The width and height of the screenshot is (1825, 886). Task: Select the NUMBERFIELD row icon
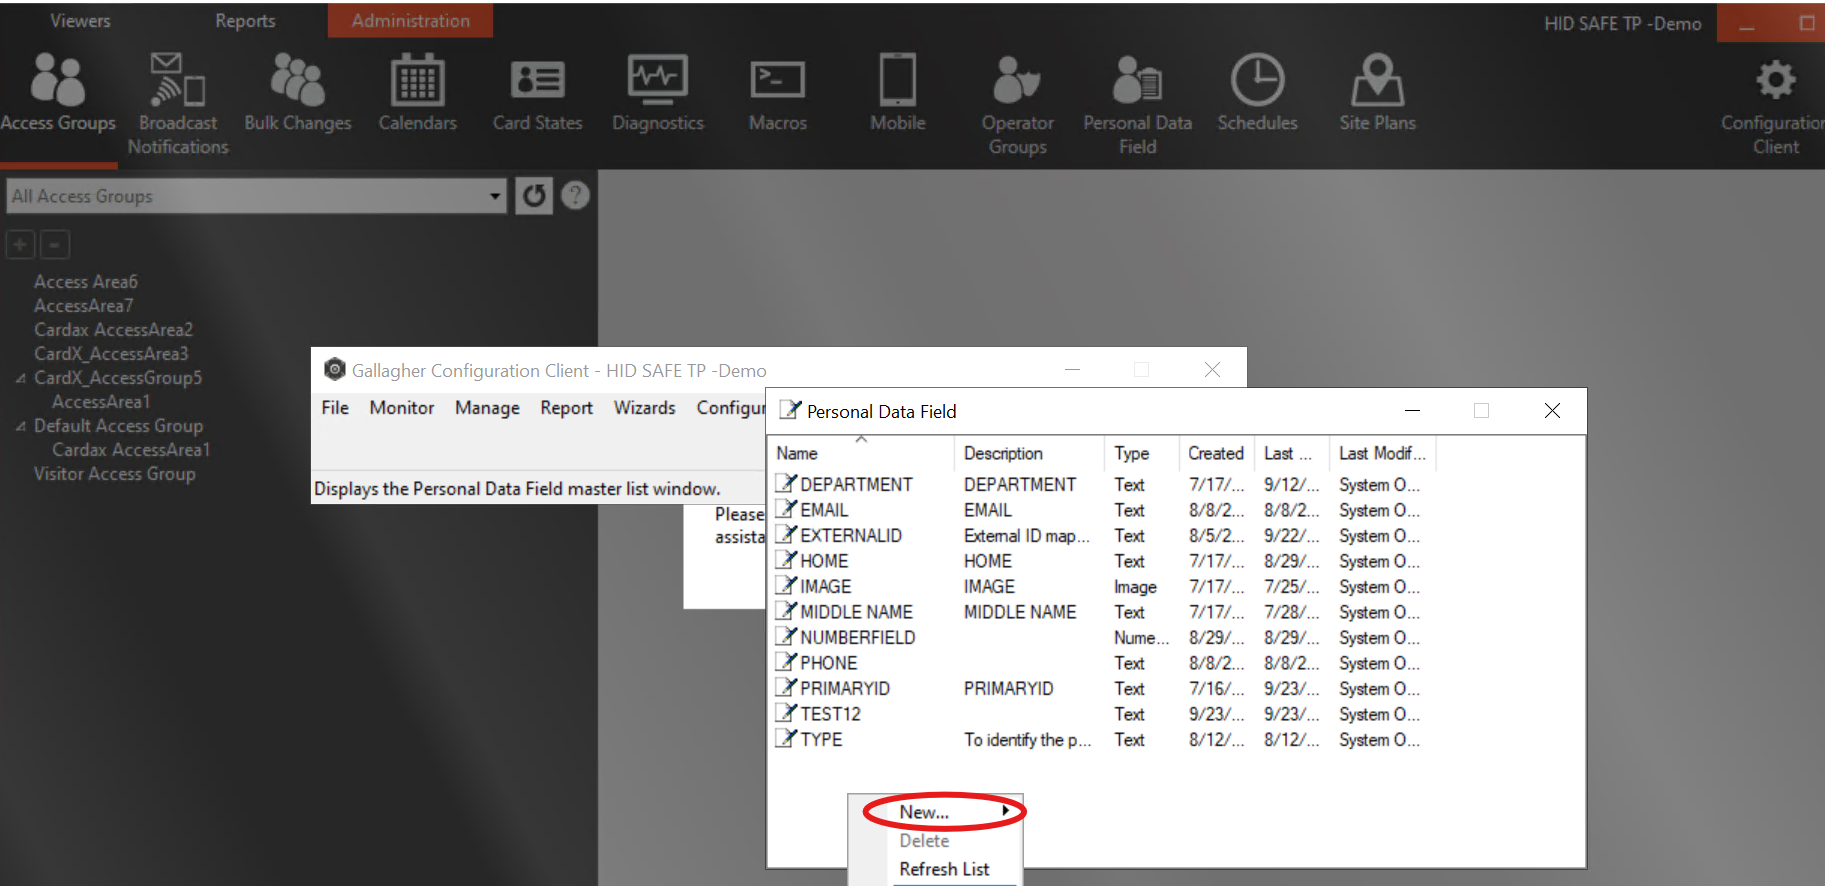point(787,637)
